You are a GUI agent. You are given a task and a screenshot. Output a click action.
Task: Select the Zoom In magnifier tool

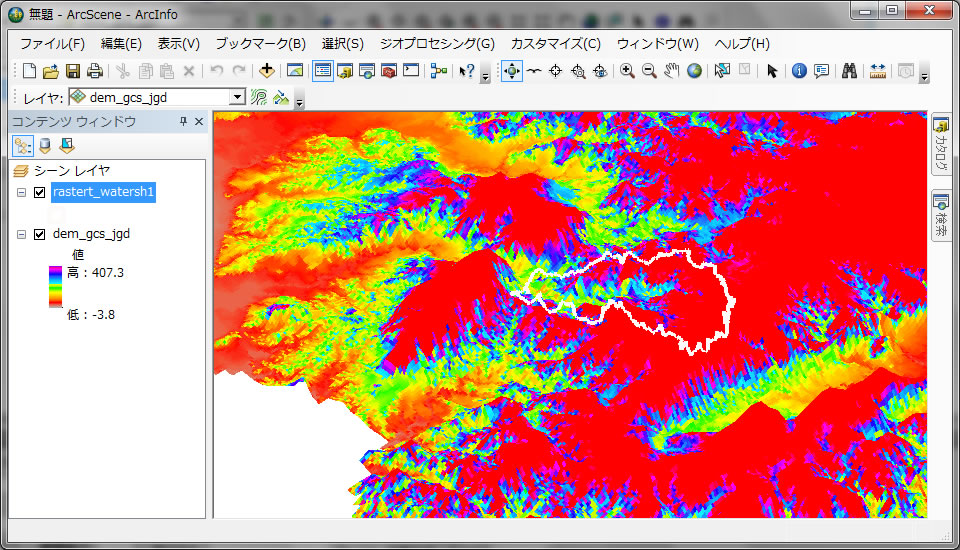point(627,71)
